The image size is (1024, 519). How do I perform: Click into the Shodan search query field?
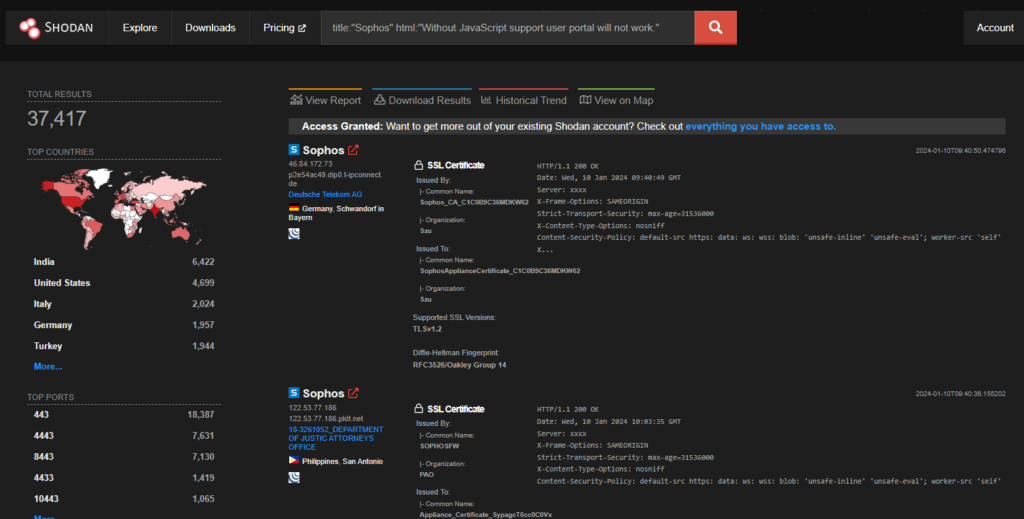tap(507, 27)
